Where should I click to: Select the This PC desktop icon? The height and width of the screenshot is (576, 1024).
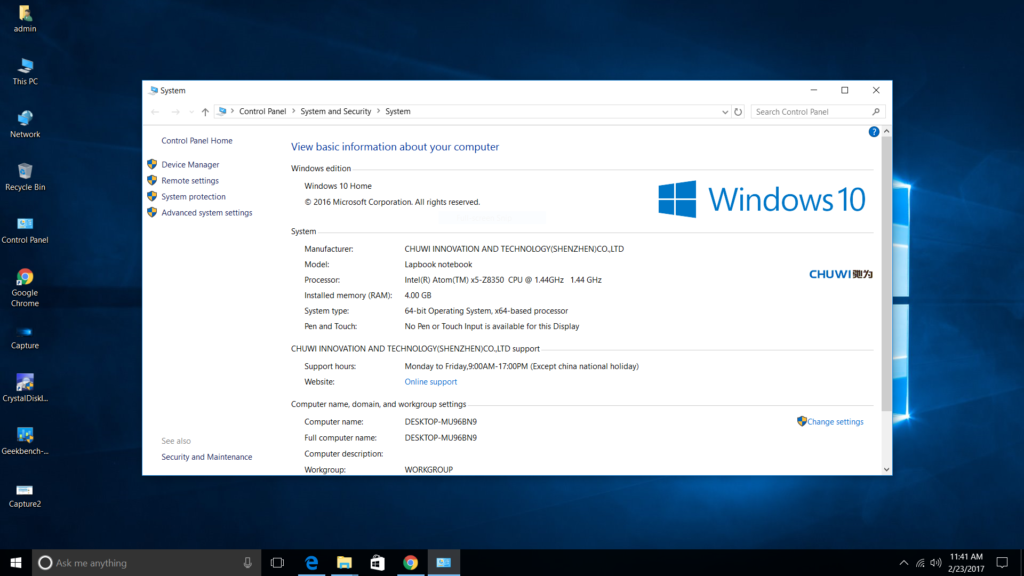pyautogui.click(x=25, y=71)
